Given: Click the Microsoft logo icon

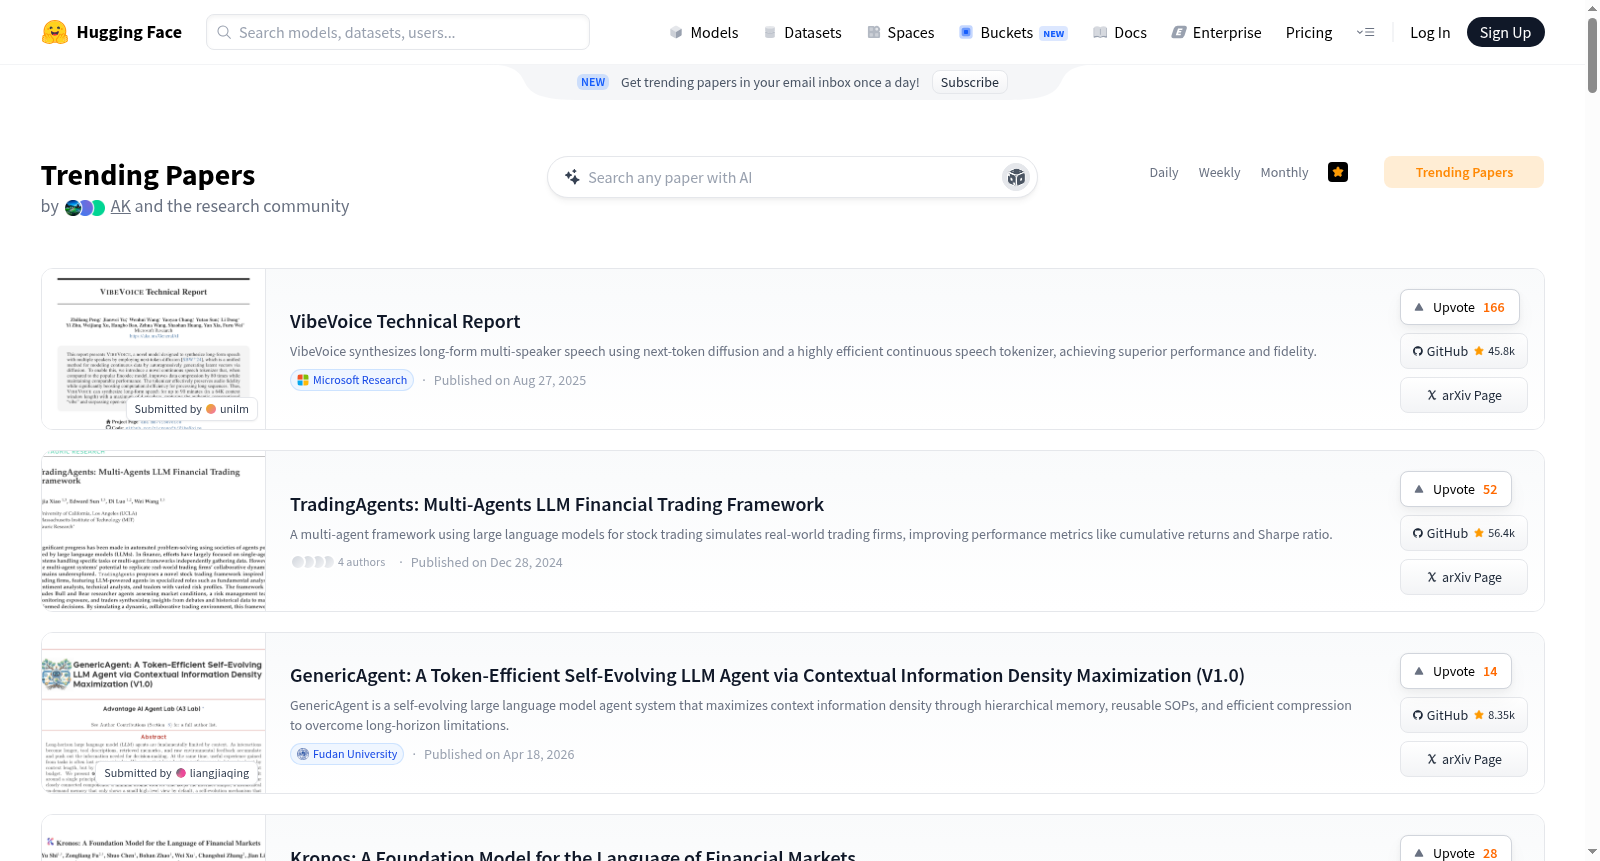Looking at the screenshot, I should coord(303,380).
